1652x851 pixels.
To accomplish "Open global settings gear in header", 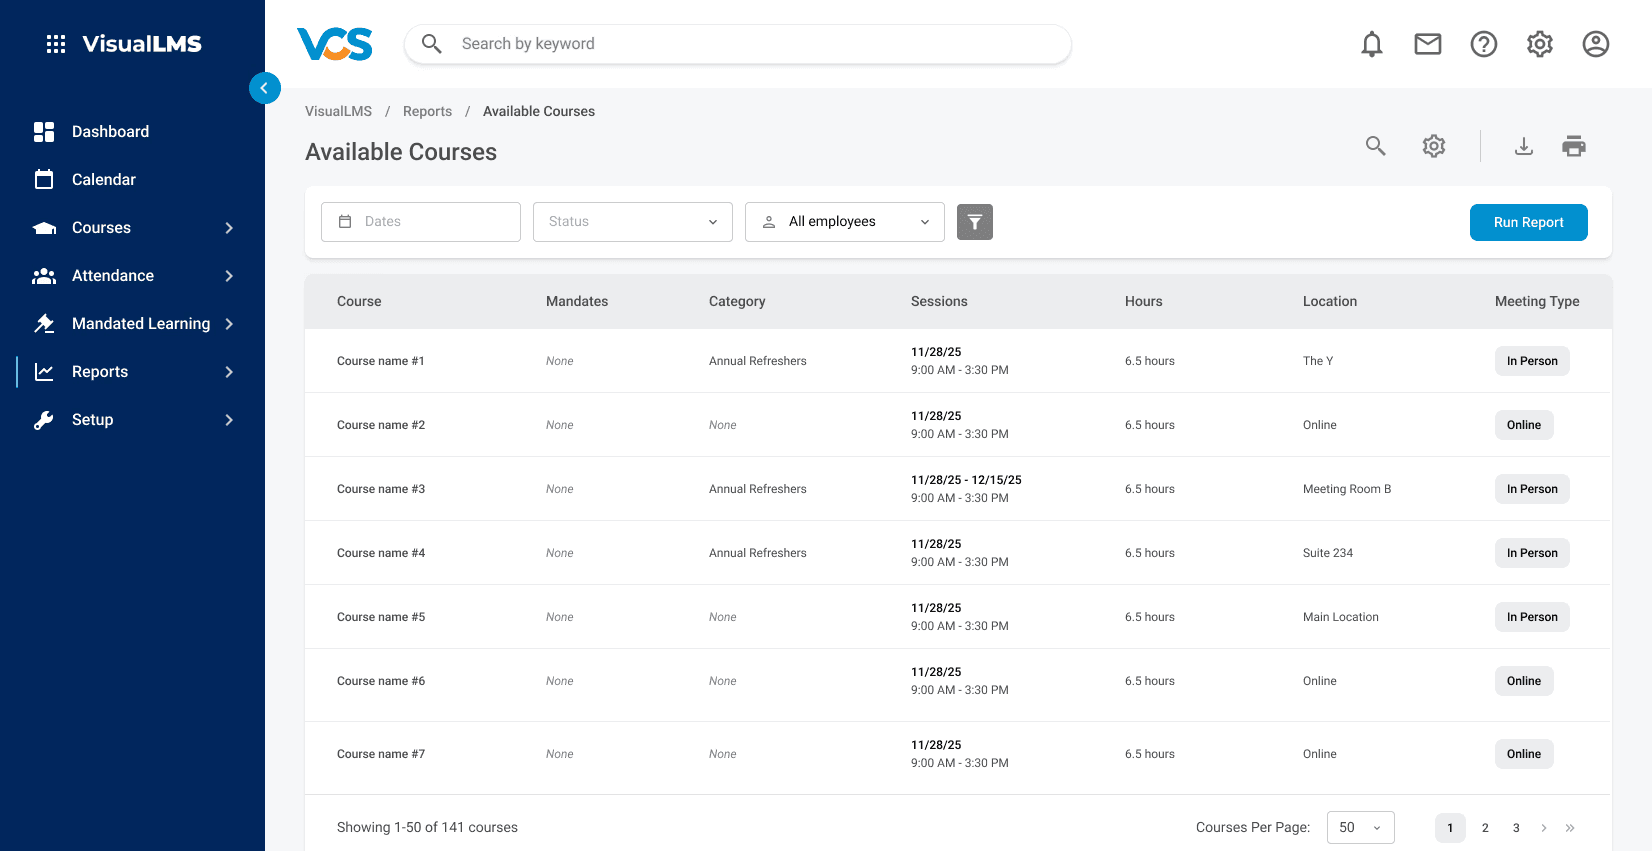I will (1540, 44).
